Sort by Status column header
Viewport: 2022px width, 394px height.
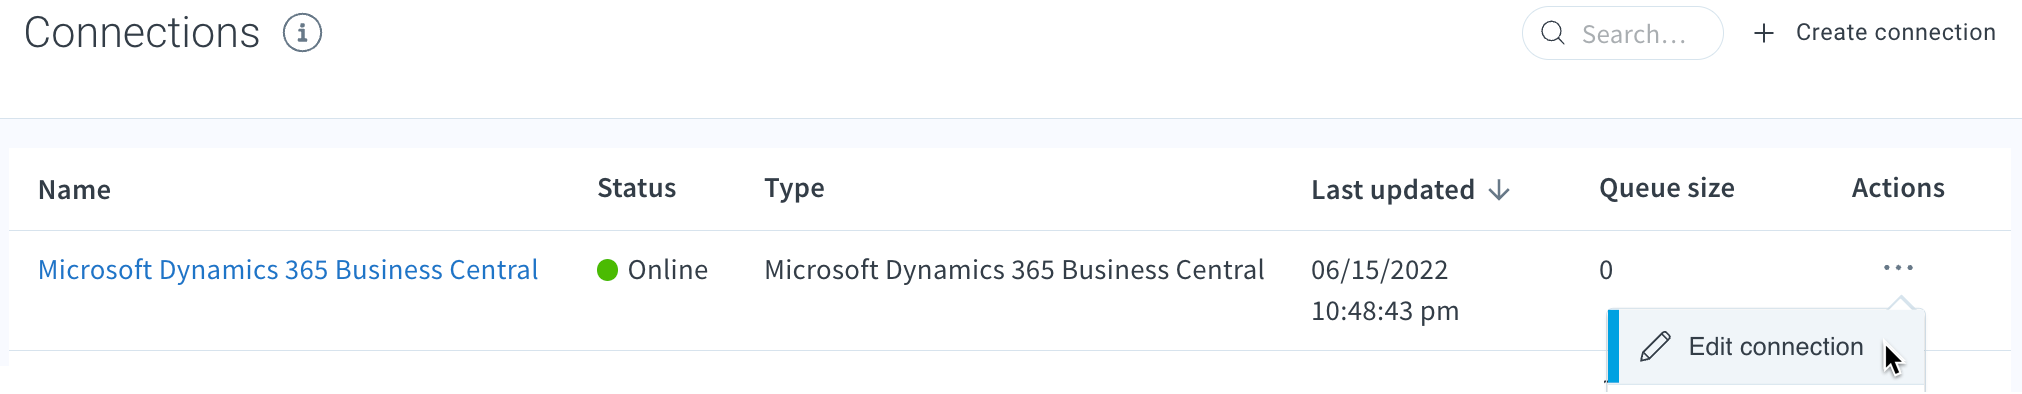pos(636,188)
